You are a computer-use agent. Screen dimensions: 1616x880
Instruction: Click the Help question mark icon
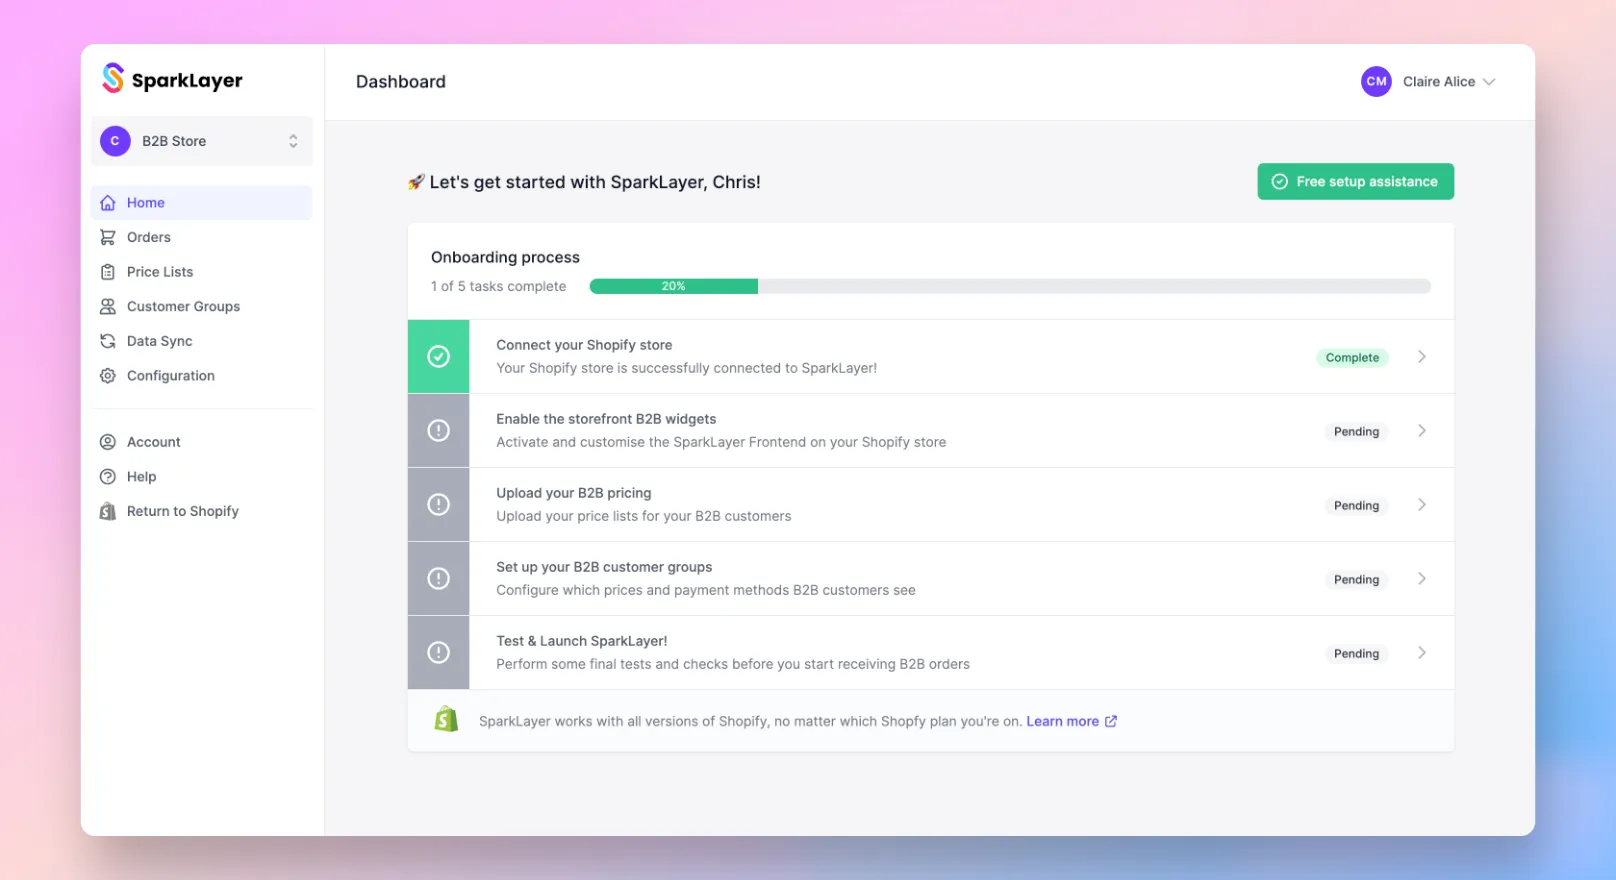(108, 477)
